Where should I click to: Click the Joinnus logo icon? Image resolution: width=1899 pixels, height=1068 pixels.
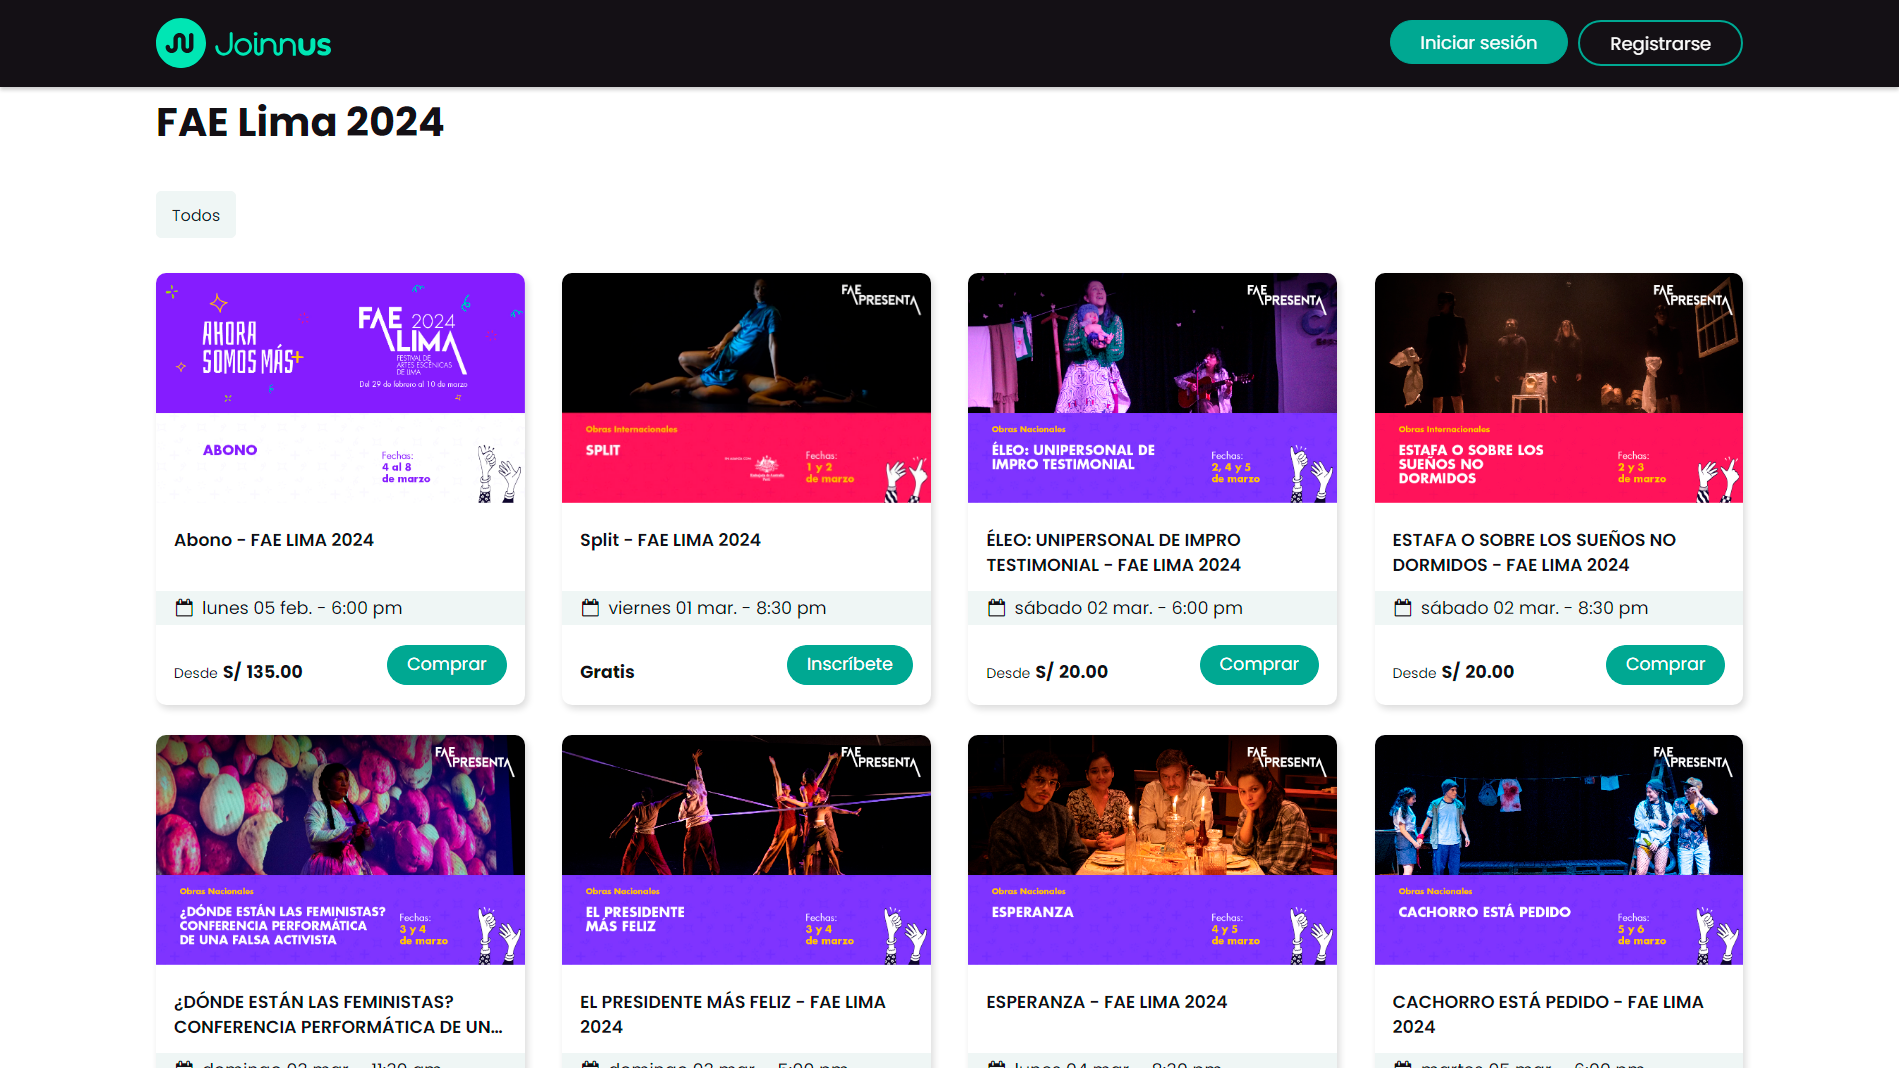point(181,43)
